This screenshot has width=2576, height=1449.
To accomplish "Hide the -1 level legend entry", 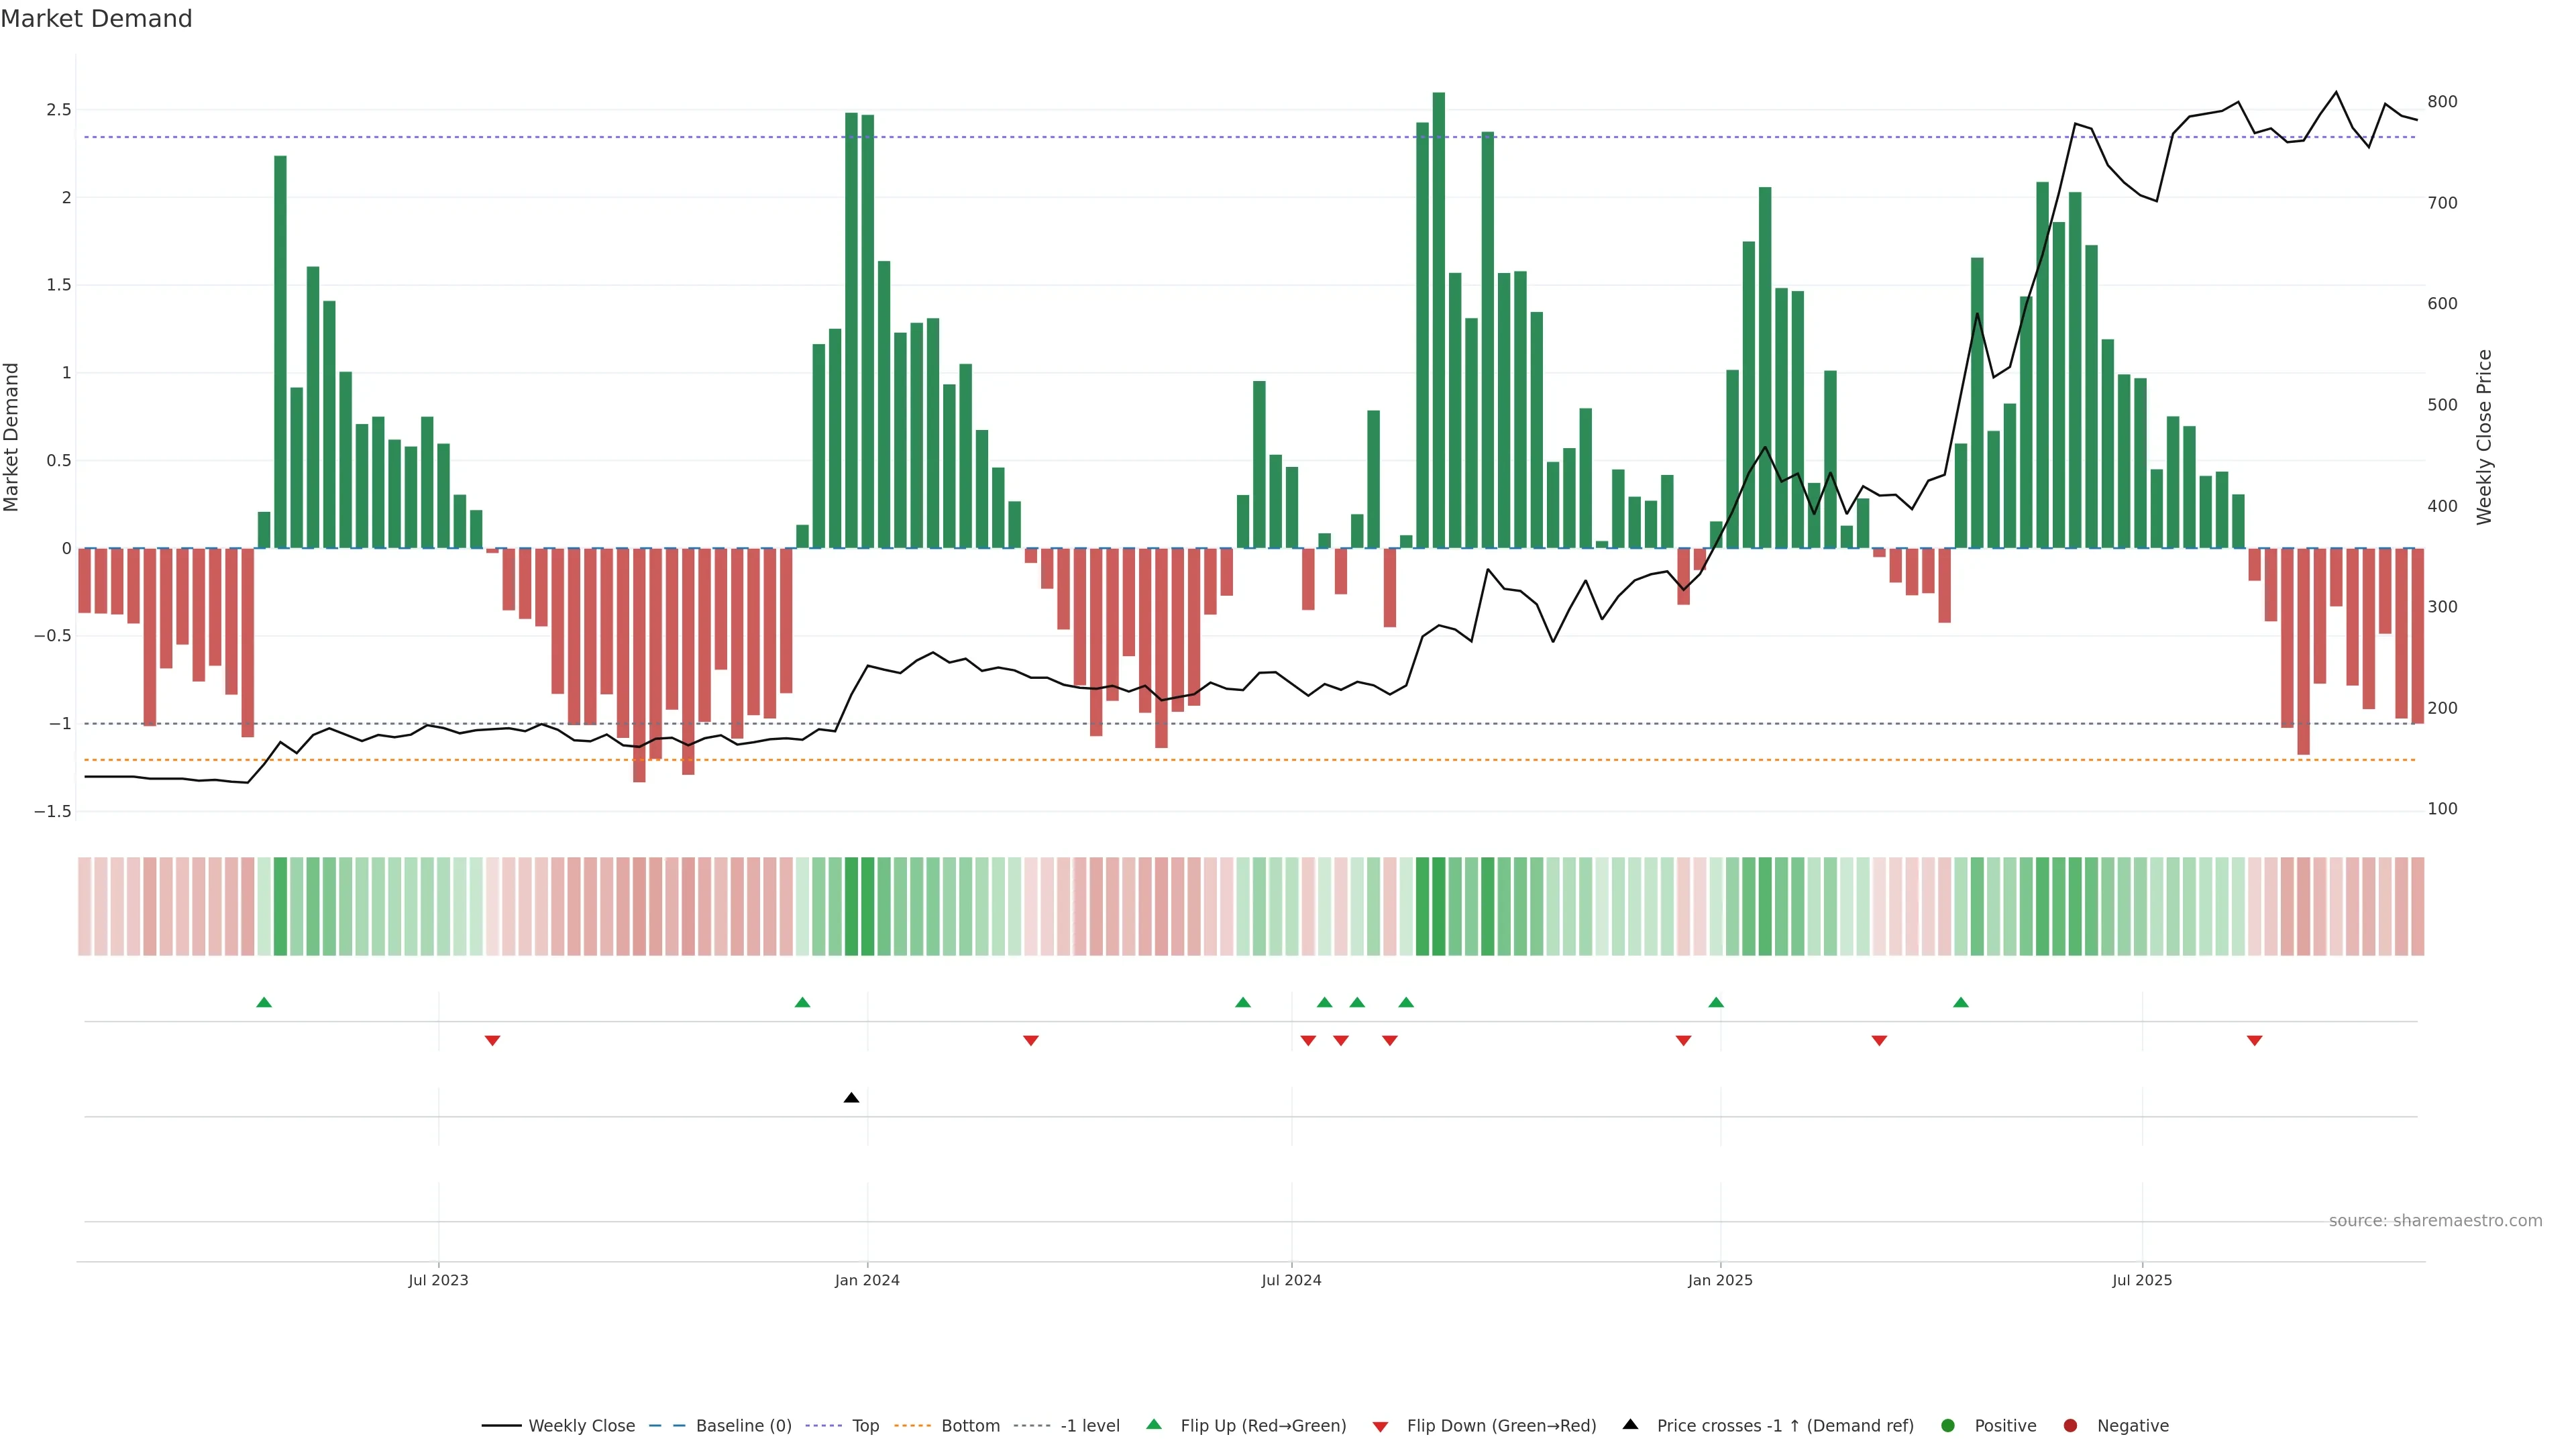I will (x=1089, y=1426).
